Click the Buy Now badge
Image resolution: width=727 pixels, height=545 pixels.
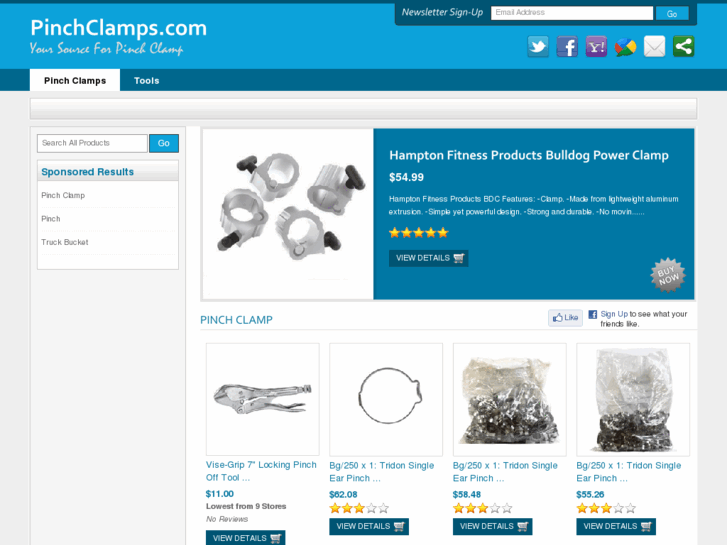tap(668, 275)
